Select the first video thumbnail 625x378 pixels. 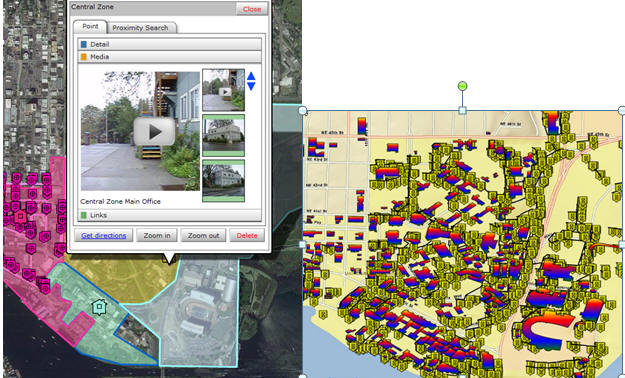click(x=223, y=90)
